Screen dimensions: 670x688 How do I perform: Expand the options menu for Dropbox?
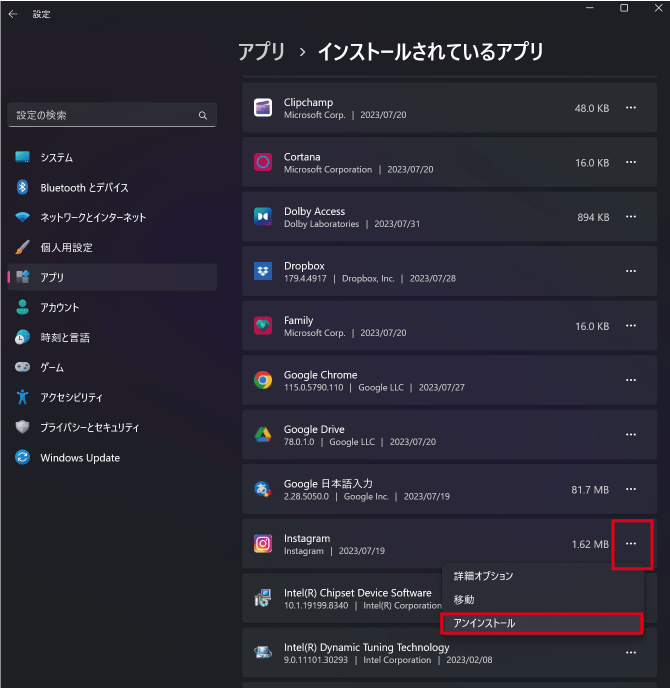tap(631, 271)
